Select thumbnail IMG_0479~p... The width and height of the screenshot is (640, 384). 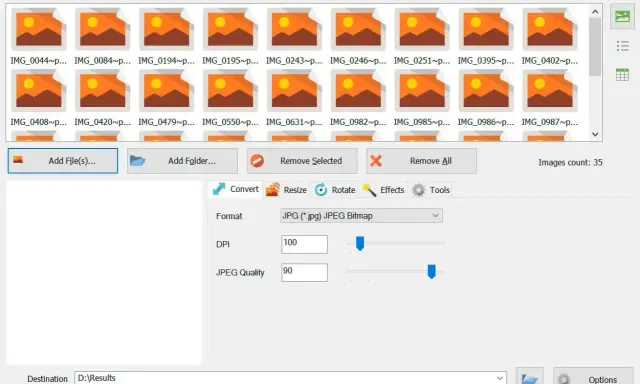[x=167, y=98]
